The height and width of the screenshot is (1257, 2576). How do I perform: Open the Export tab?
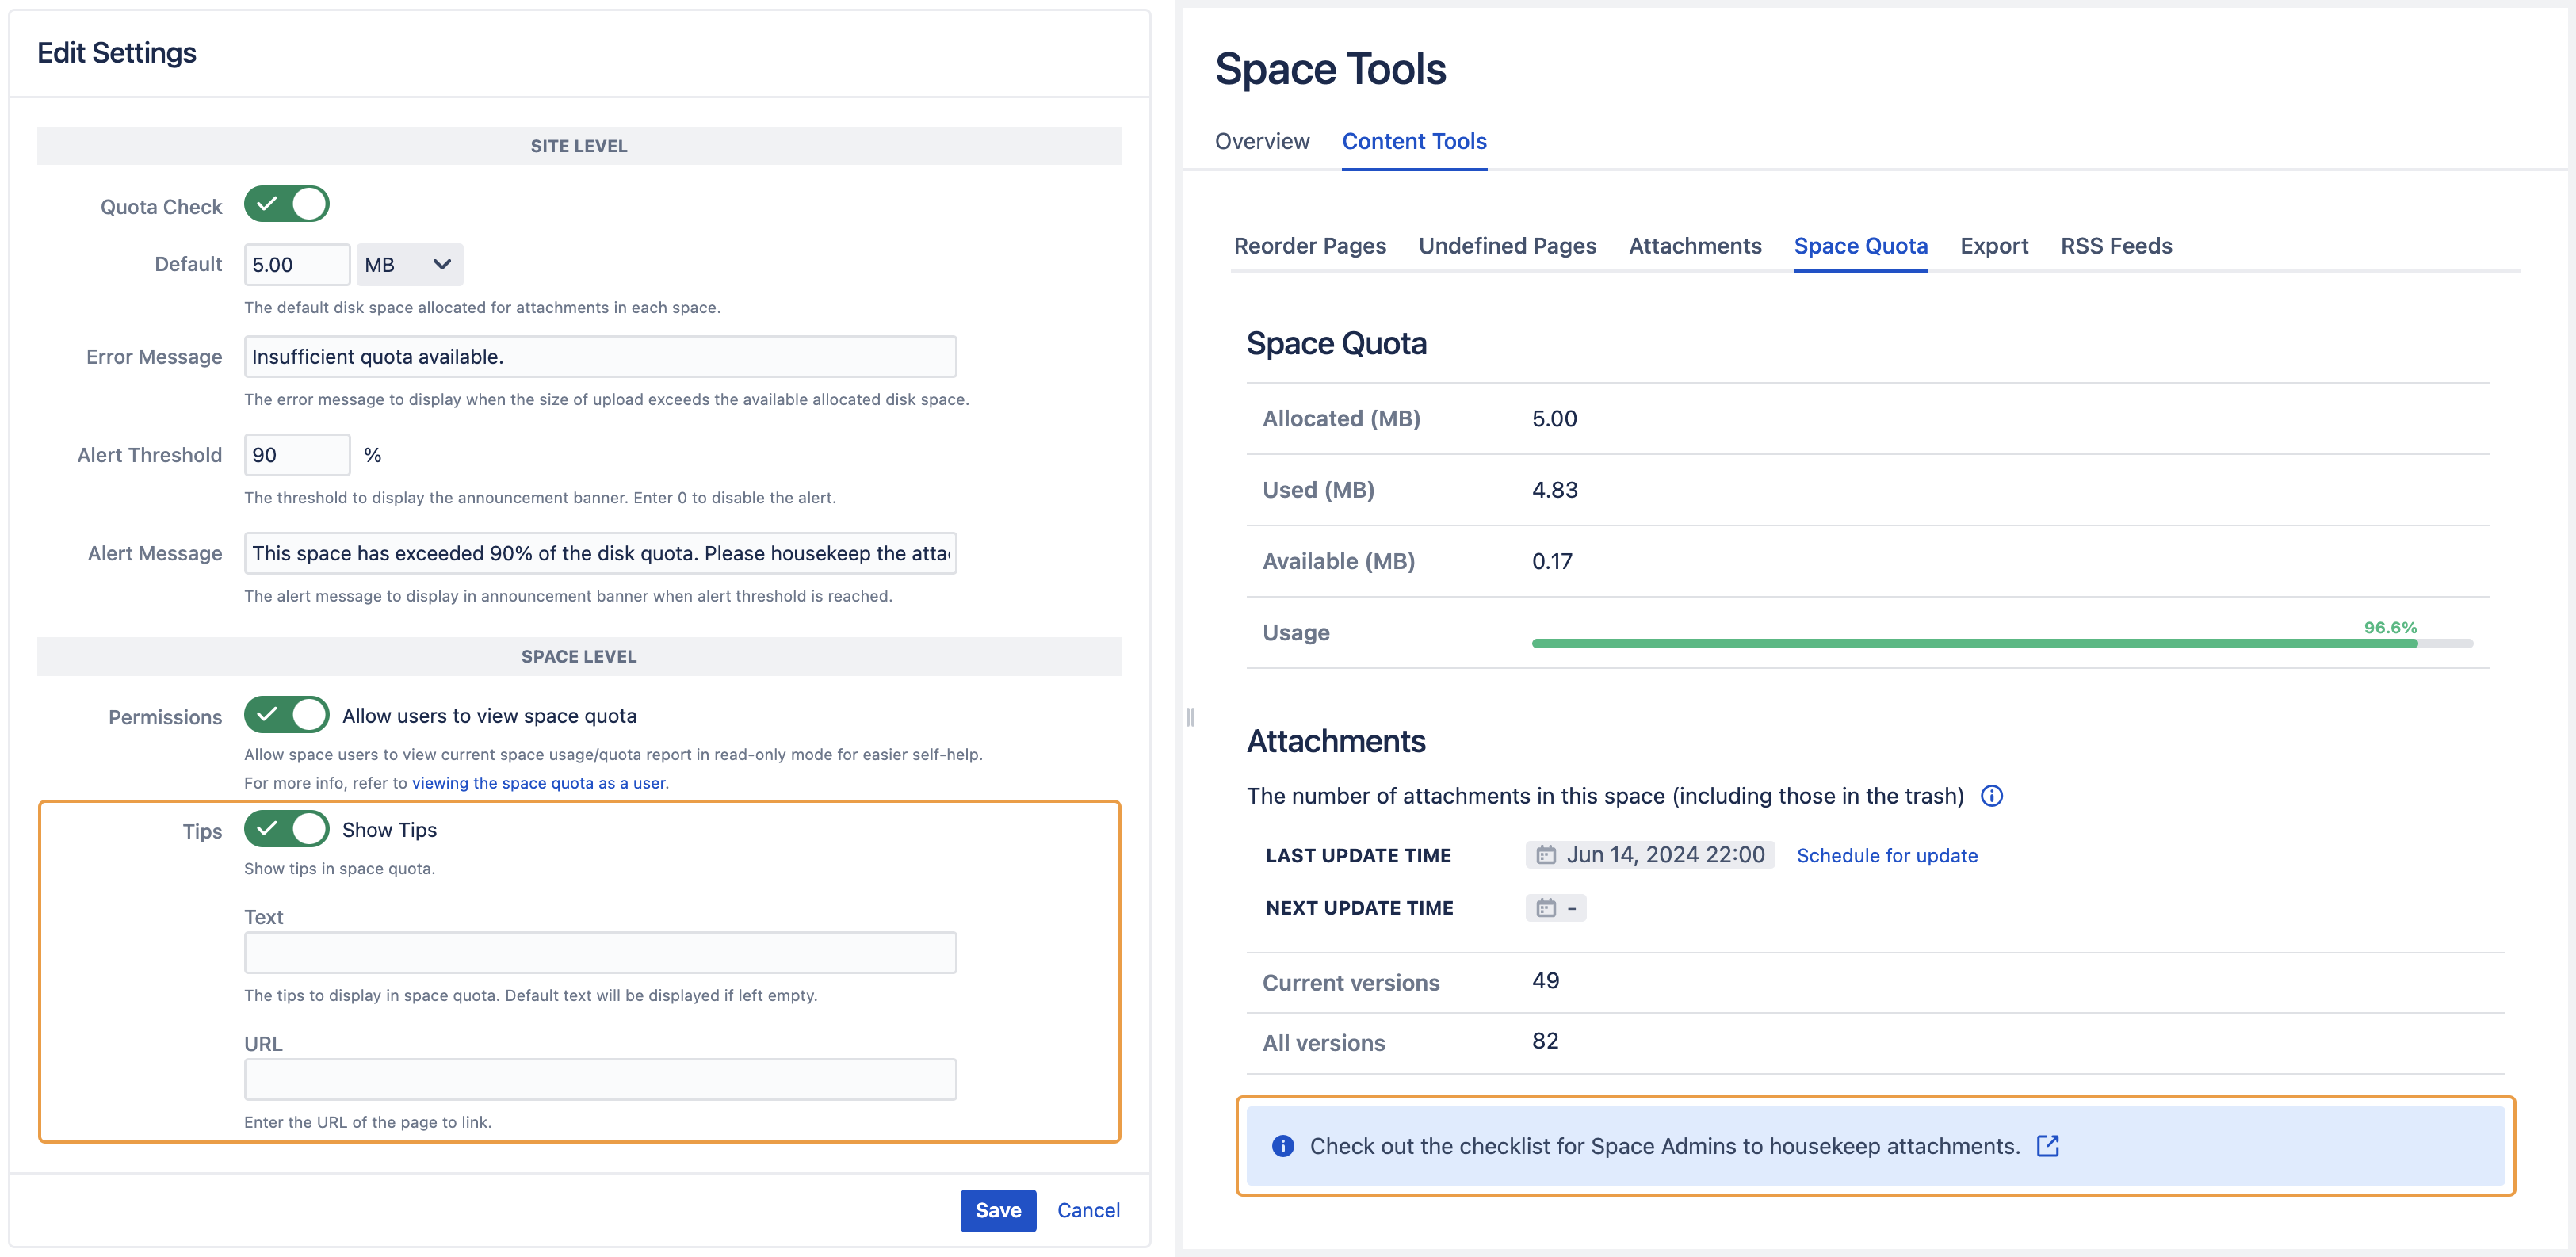click(1994, 246)
